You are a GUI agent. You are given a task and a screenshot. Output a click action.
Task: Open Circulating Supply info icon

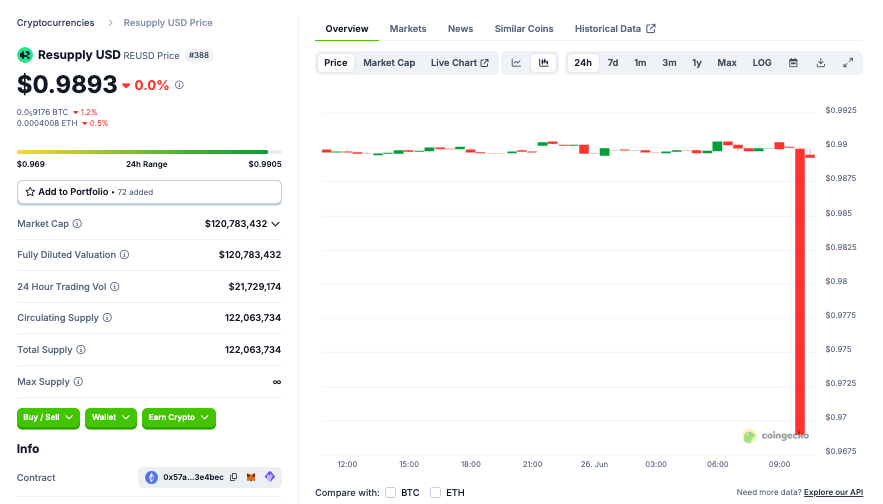click(x=107, y=318)
